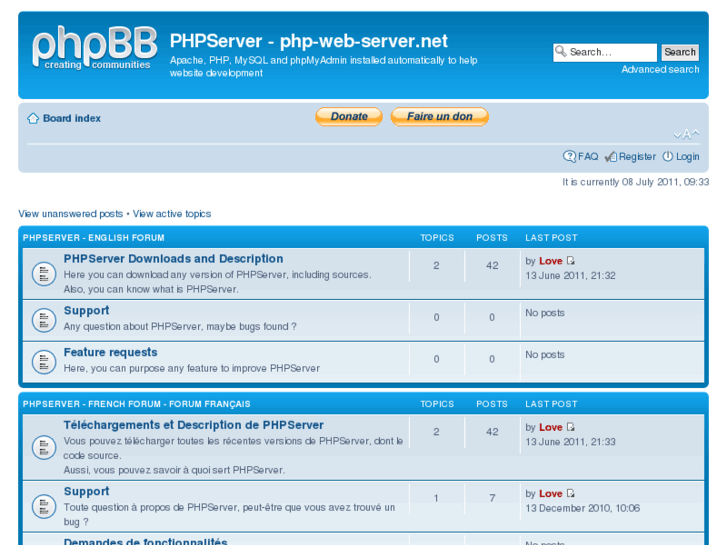Open PHPServer - French Forum category header

pyautogui.click(x=136, y=404)
